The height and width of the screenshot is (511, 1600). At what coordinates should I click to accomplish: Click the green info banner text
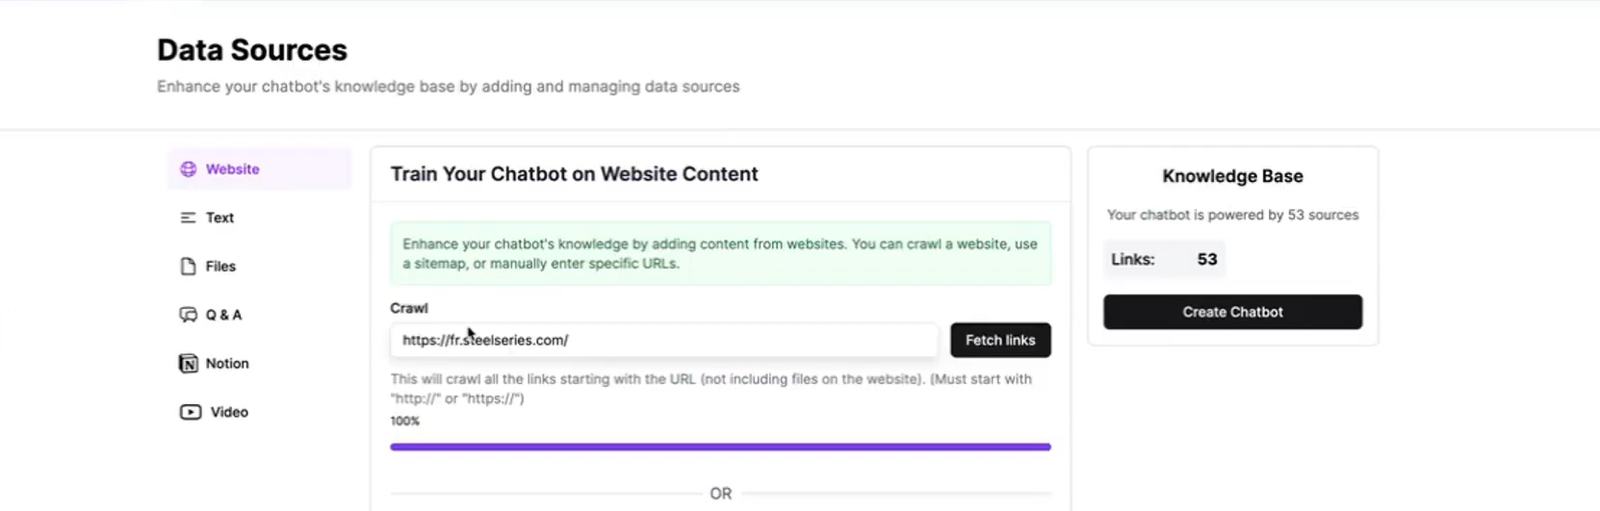(x=720, y=254)
